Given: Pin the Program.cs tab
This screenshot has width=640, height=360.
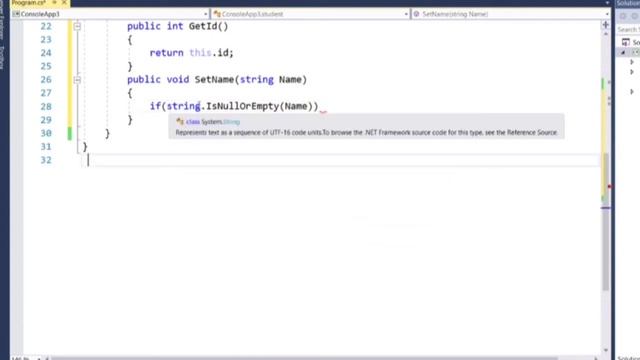Looking at the screenshot, I should coord(54,2).
